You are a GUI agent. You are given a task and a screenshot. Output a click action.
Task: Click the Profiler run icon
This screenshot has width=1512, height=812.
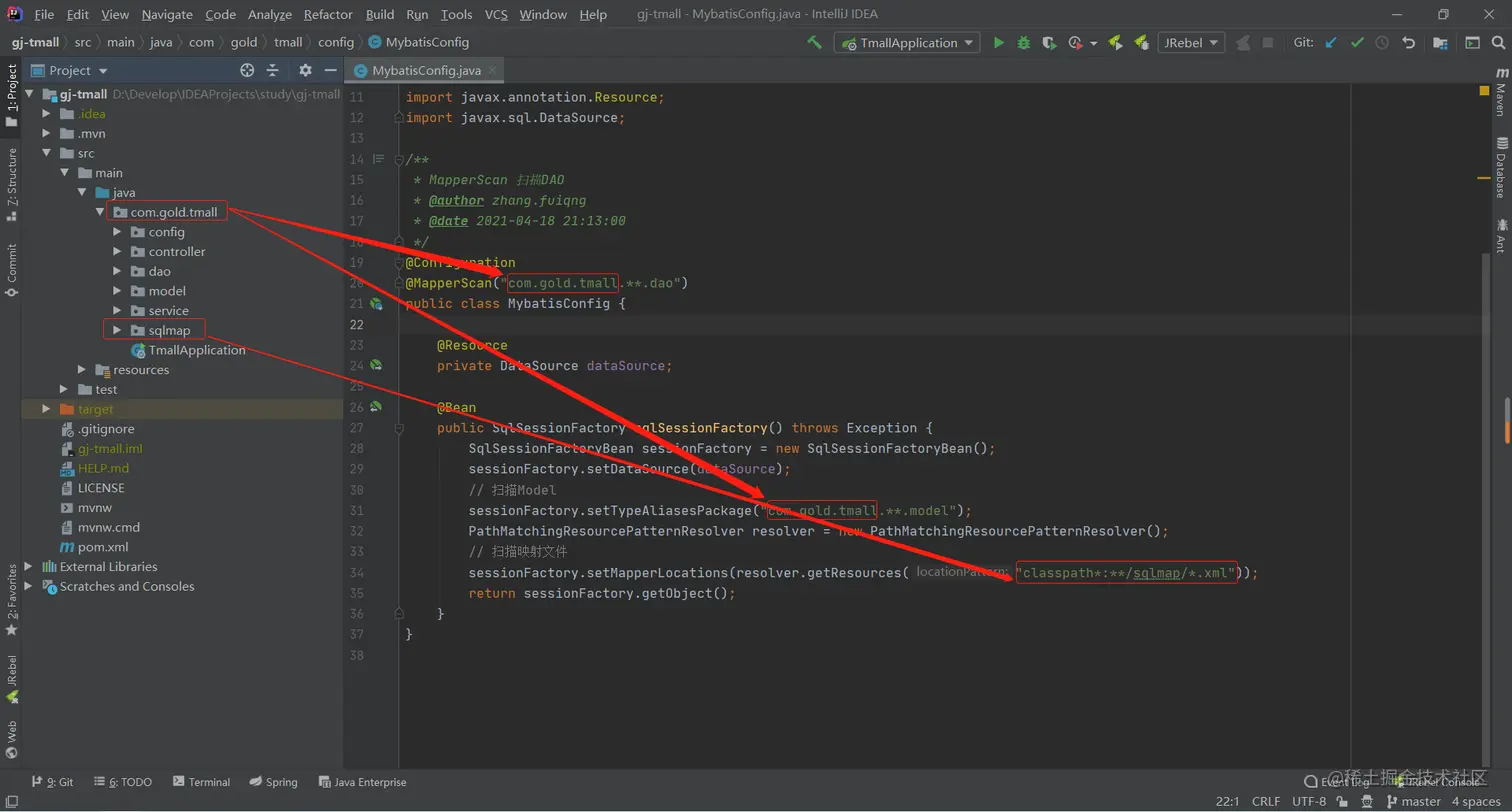point(1075,43)
